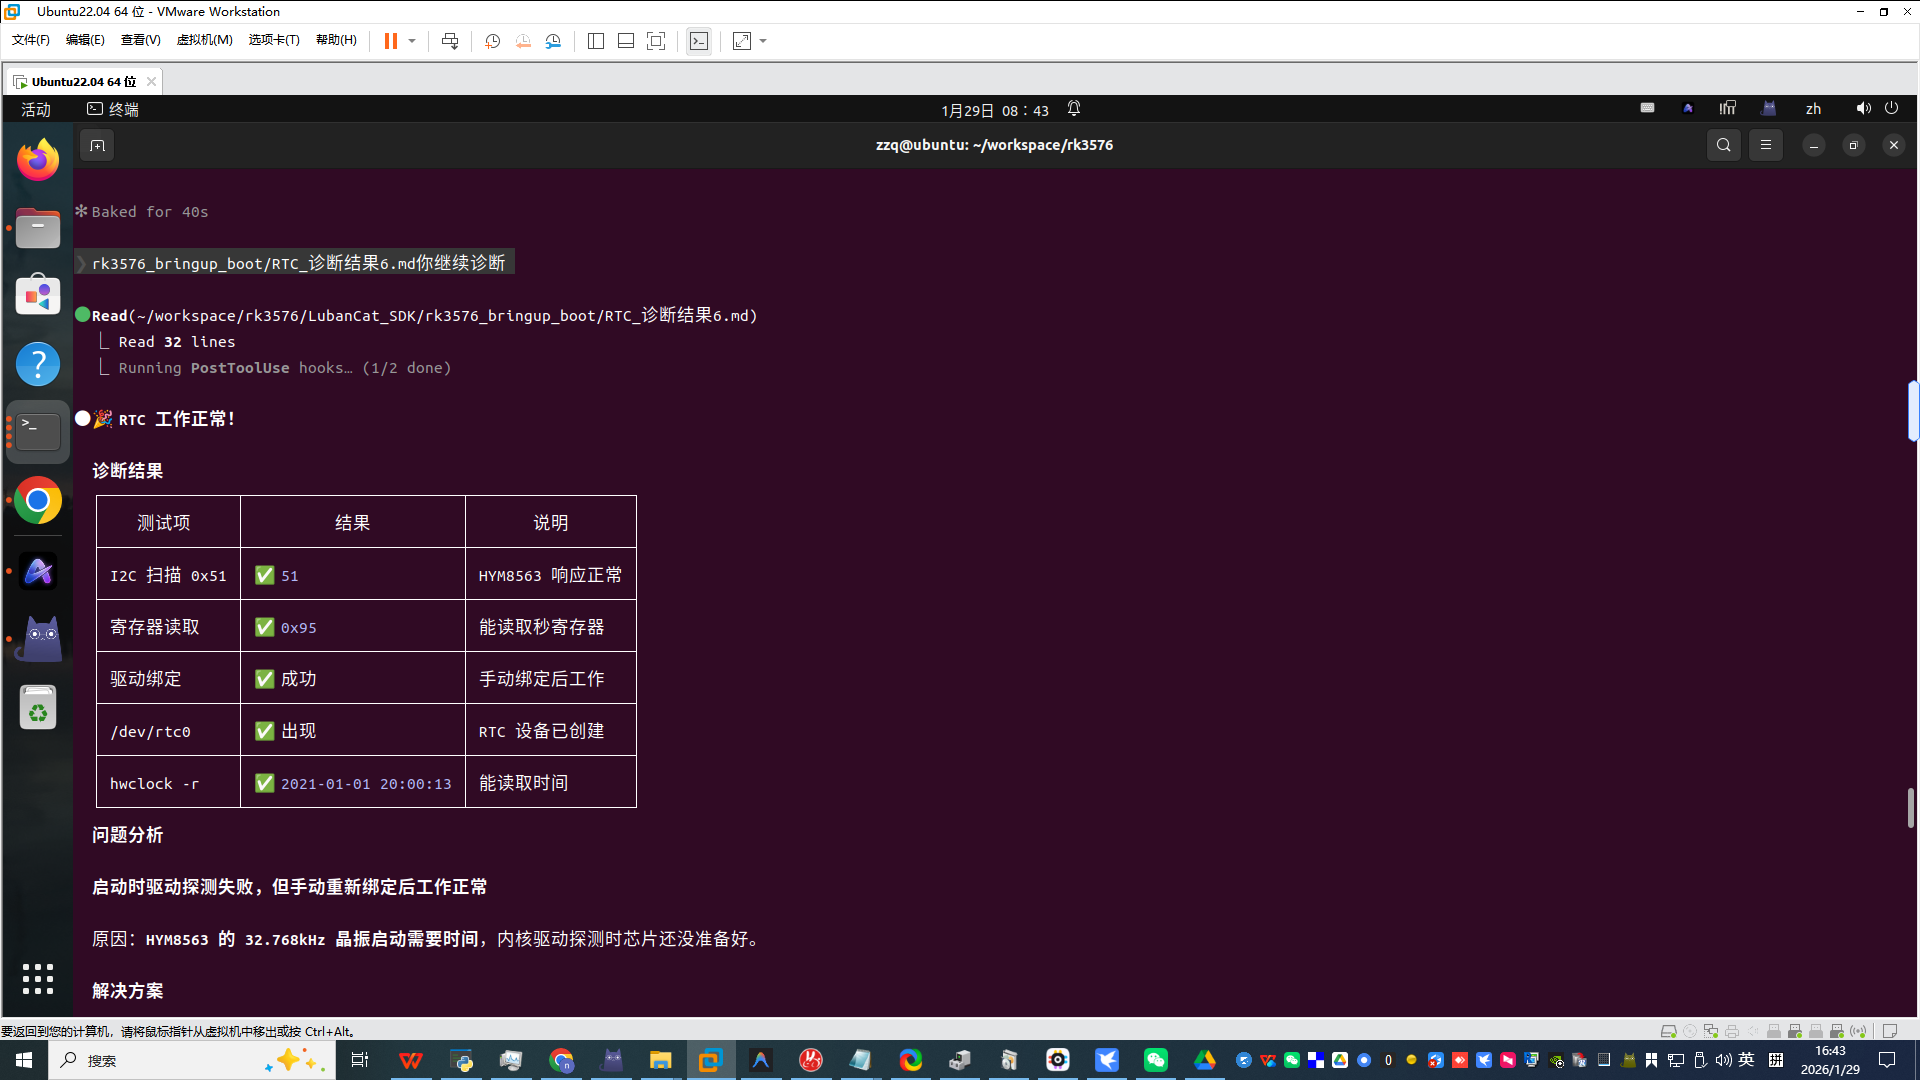This screenshot has width=1920, height=1080.
Task: Expand the pause/power dropdown arrow
Action: [x=412, y=41]
